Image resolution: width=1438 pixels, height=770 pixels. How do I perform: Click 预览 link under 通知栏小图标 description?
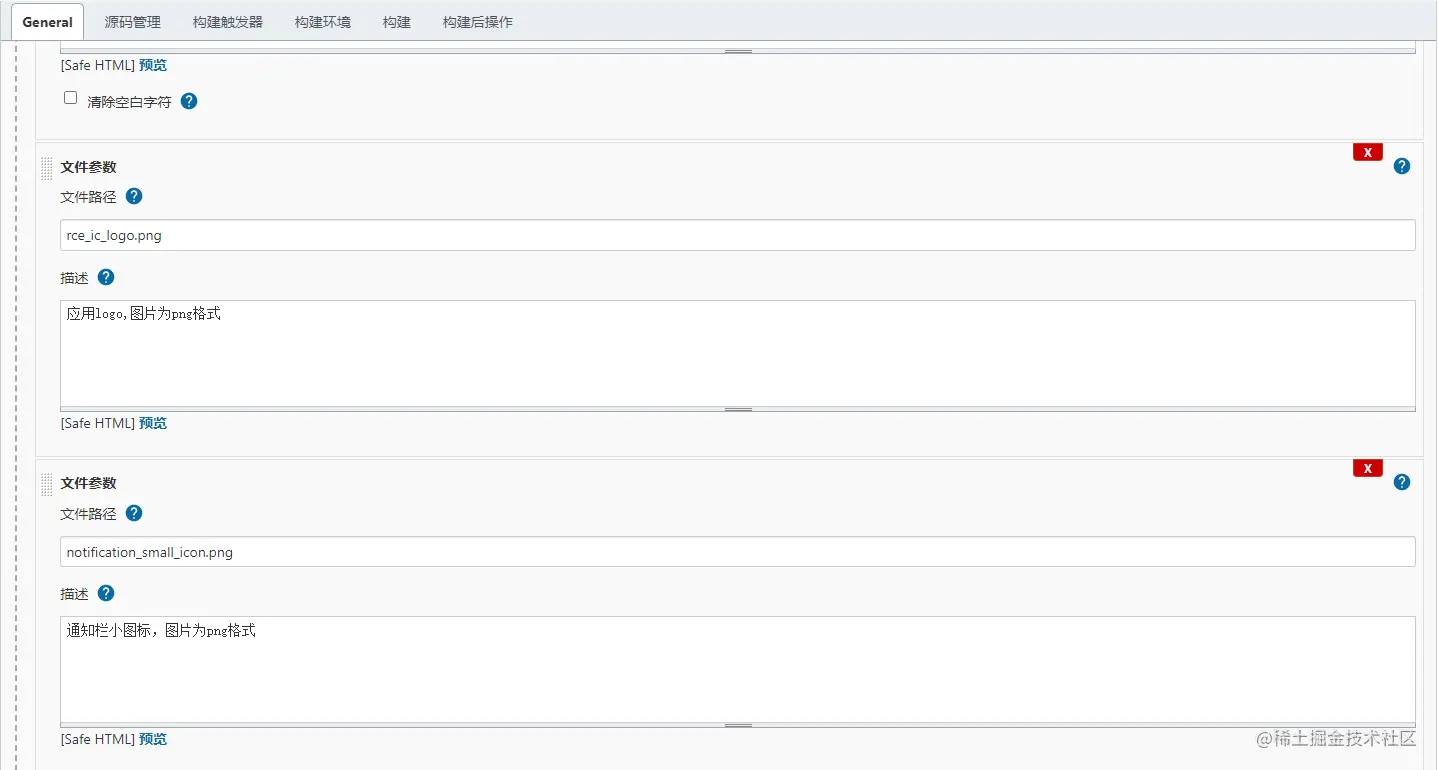pos(153,739)
